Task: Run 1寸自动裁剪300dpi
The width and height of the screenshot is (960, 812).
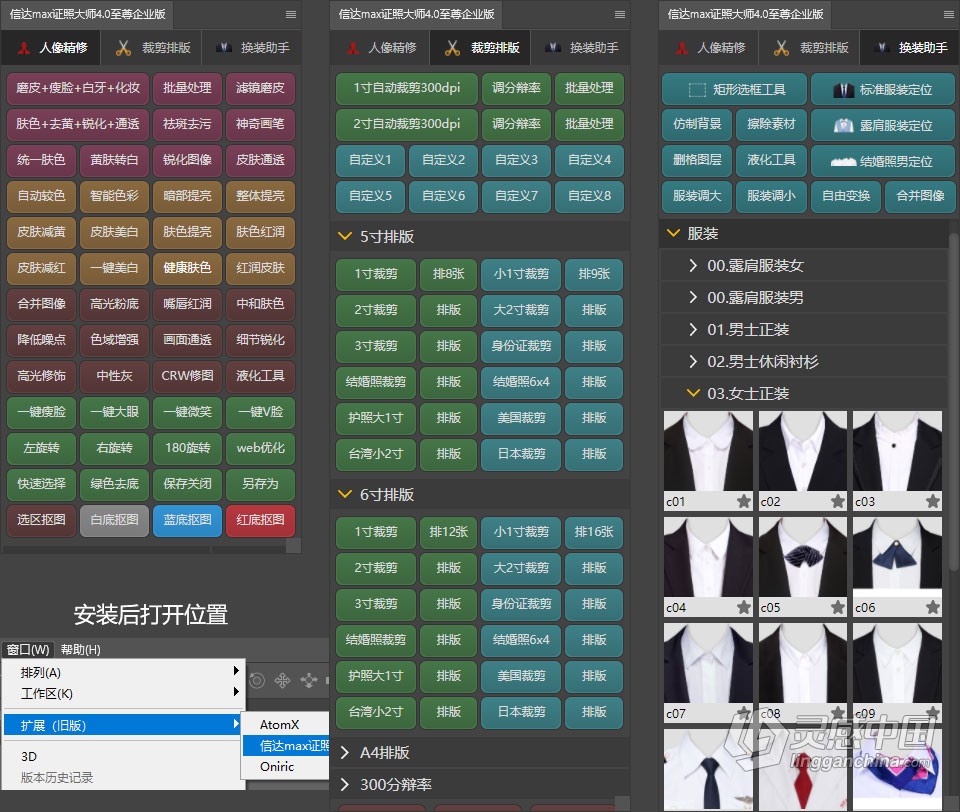Action: 407,88
